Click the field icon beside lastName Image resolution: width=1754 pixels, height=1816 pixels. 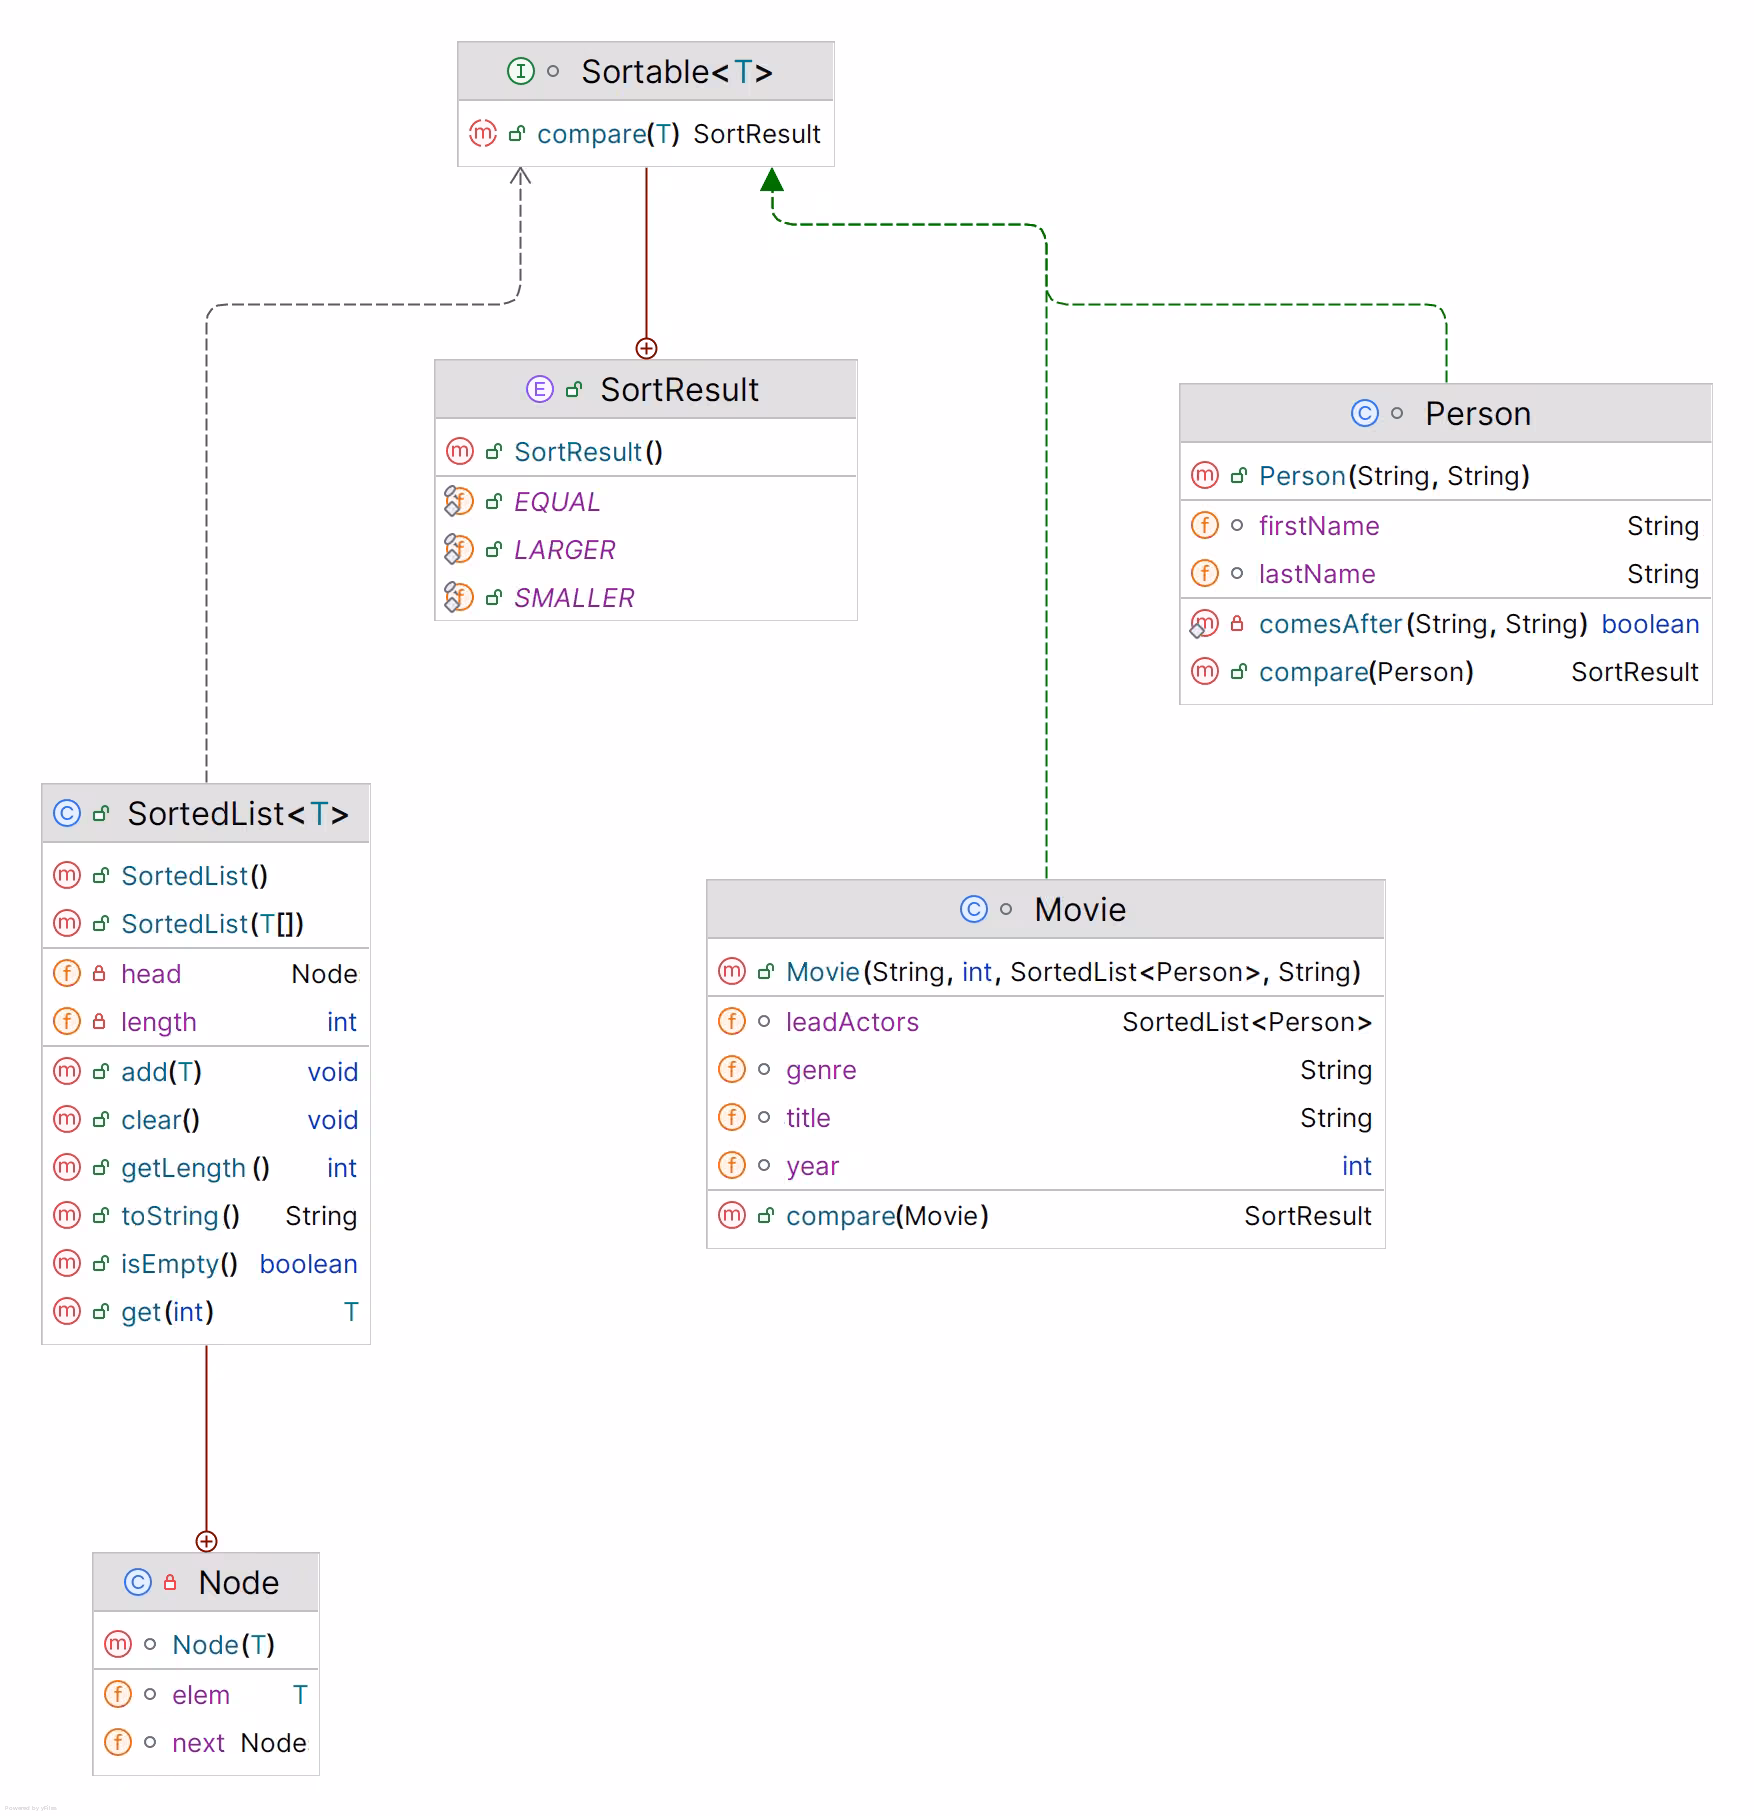(1204, 573)
